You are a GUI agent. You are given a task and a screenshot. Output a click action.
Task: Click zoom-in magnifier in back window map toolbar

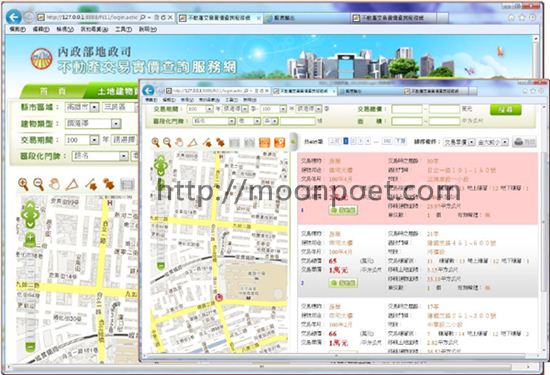point(23,184)
